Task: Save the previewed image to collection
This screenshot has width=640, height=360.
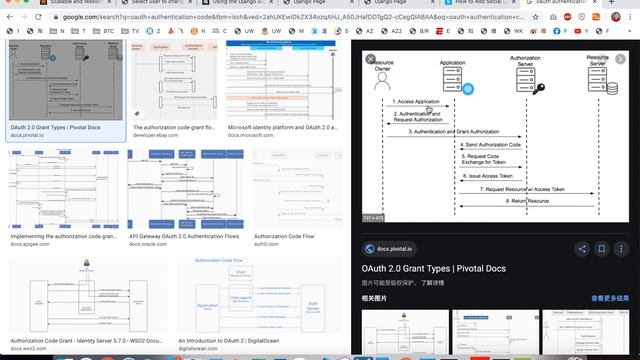Action: pos(602,249)
